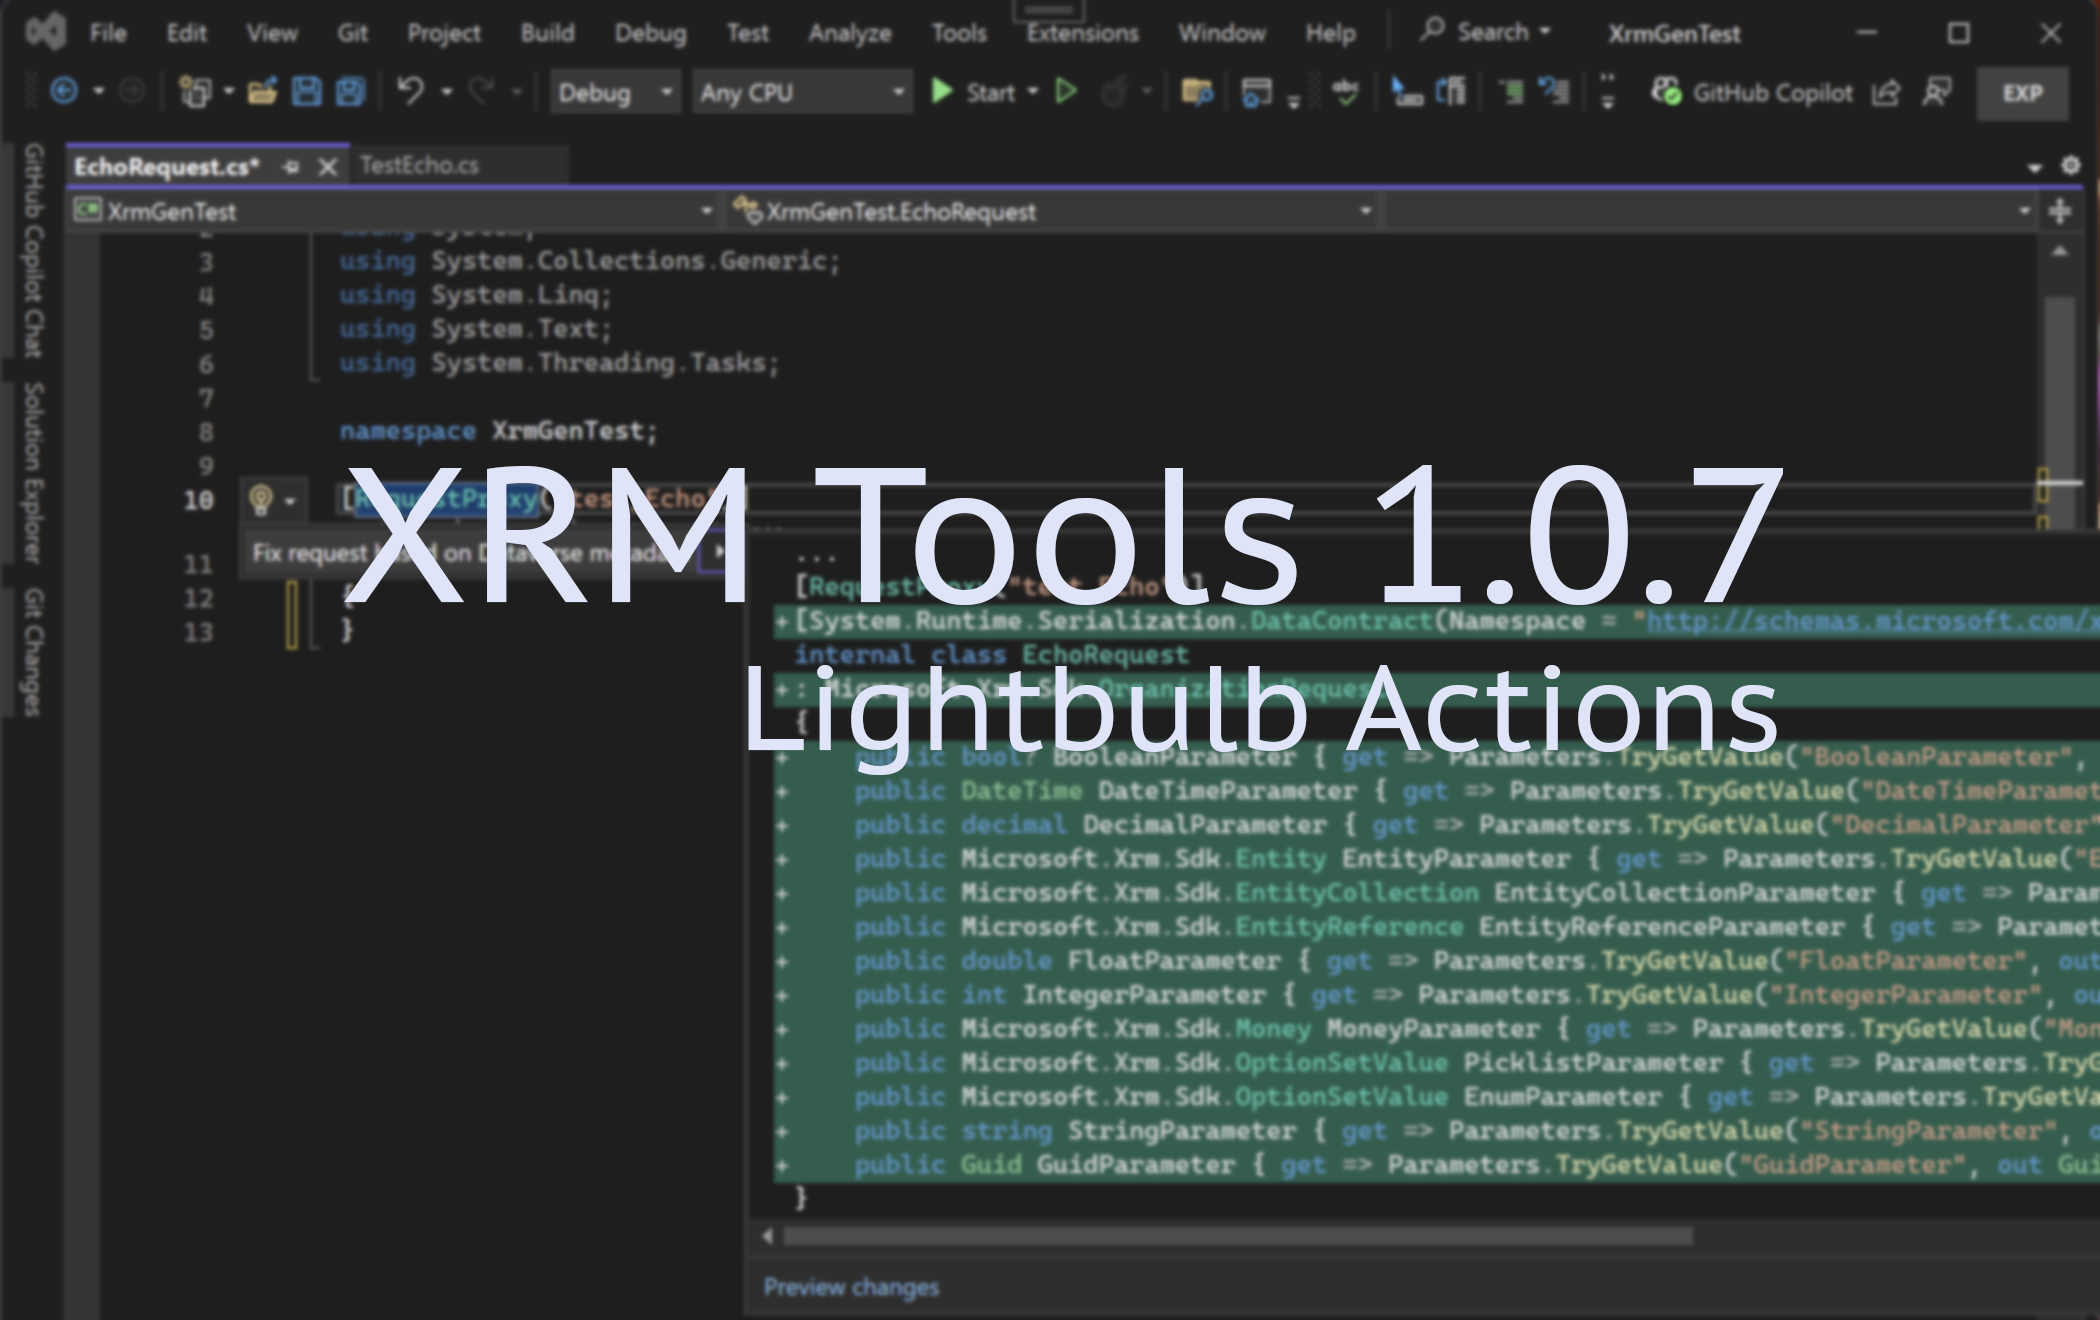This screenshot has width=2100, height=1320.
Task: Open the Git Changes side tab
Action: pyautogui.click(x=33, y=651)
